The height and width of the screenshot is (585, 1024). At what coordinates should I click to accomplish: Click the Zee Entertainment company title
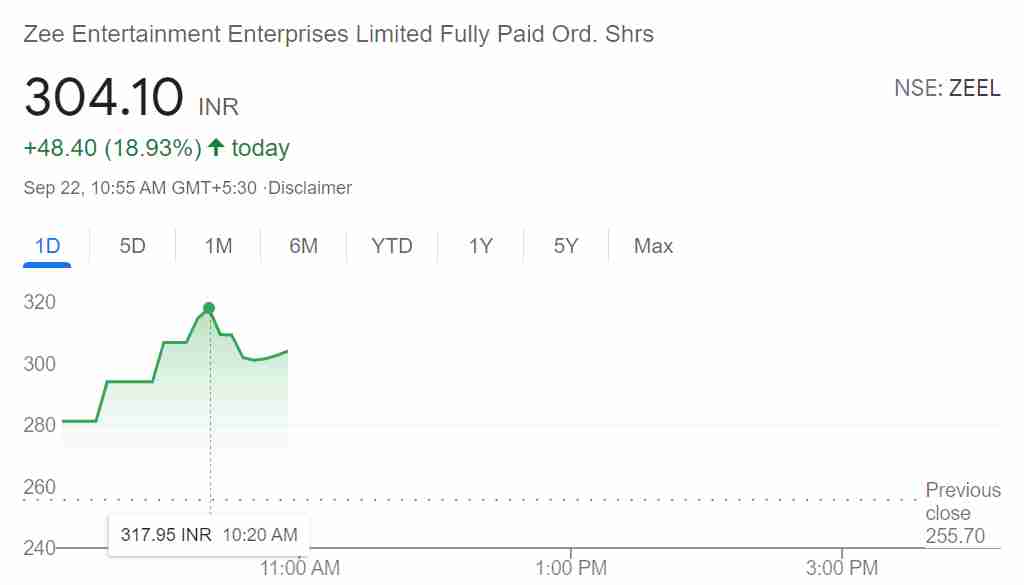point(338,34)
